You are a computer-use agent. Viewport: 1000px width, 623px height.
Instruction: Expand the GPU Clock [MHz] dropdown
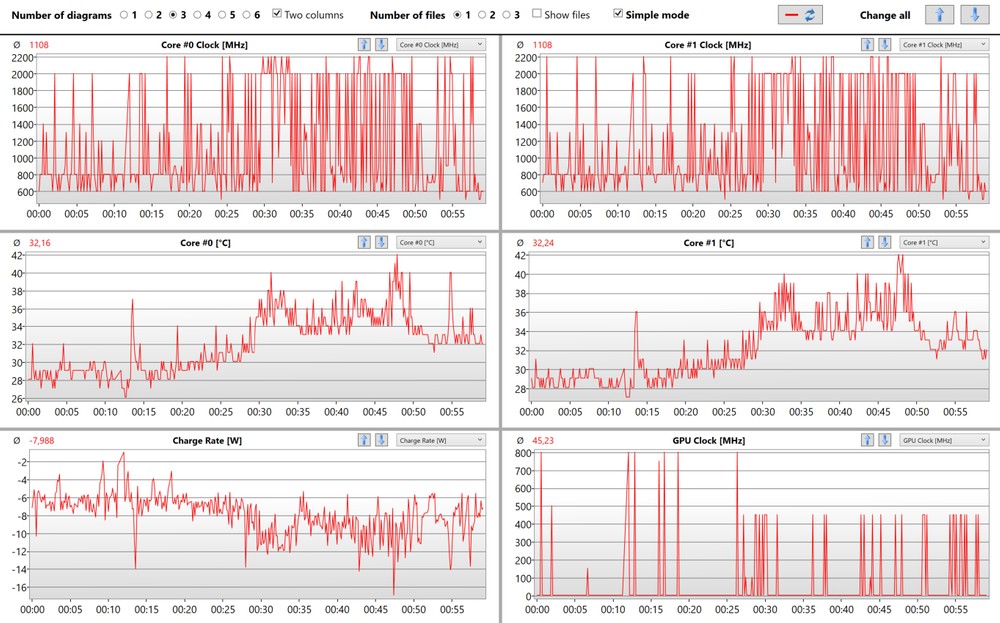click(x=942, y=440)
